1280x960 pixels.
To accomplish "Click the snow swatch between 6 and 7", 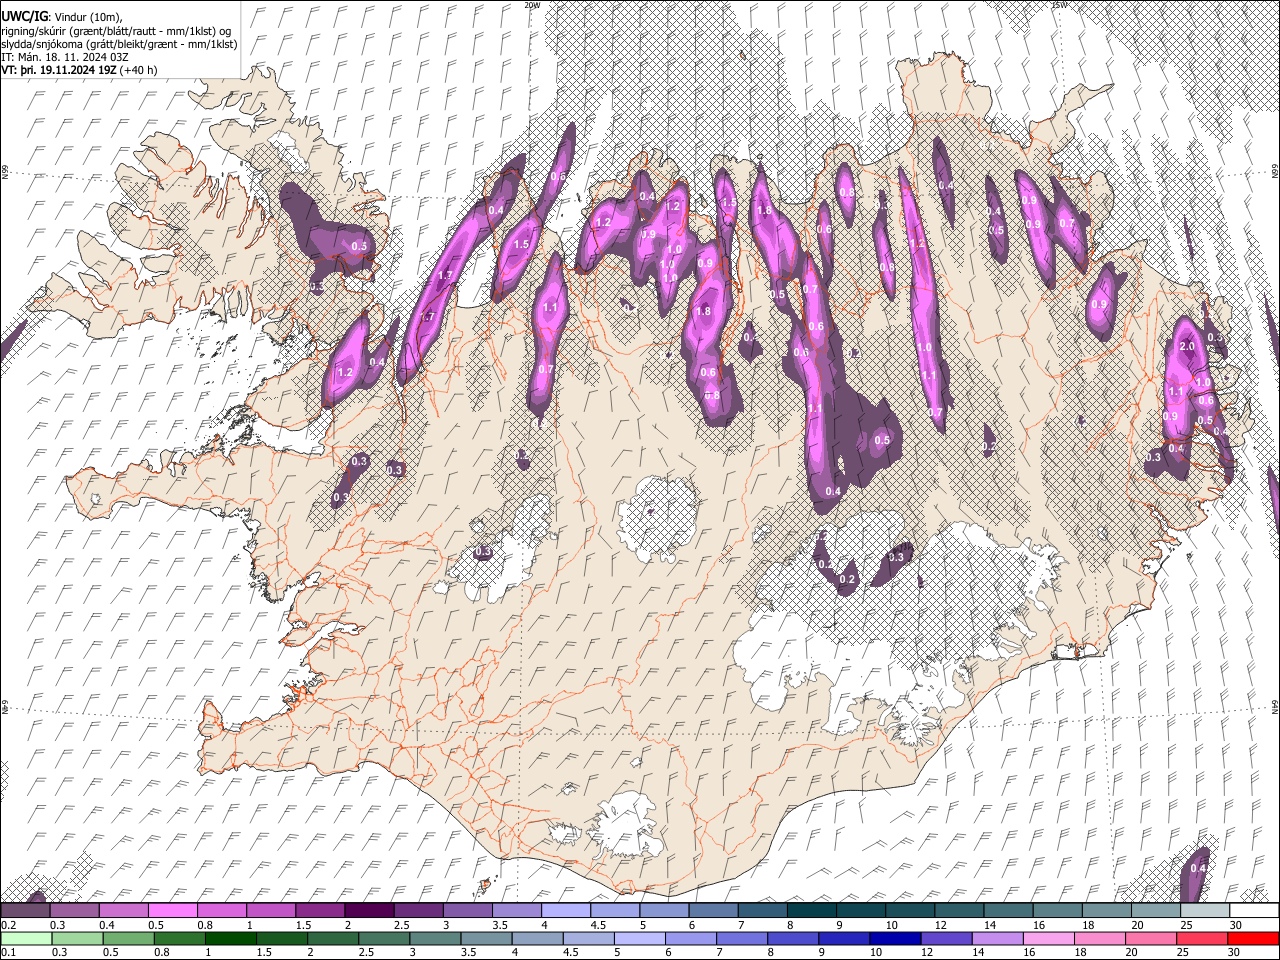I will (x=712, y=910).
